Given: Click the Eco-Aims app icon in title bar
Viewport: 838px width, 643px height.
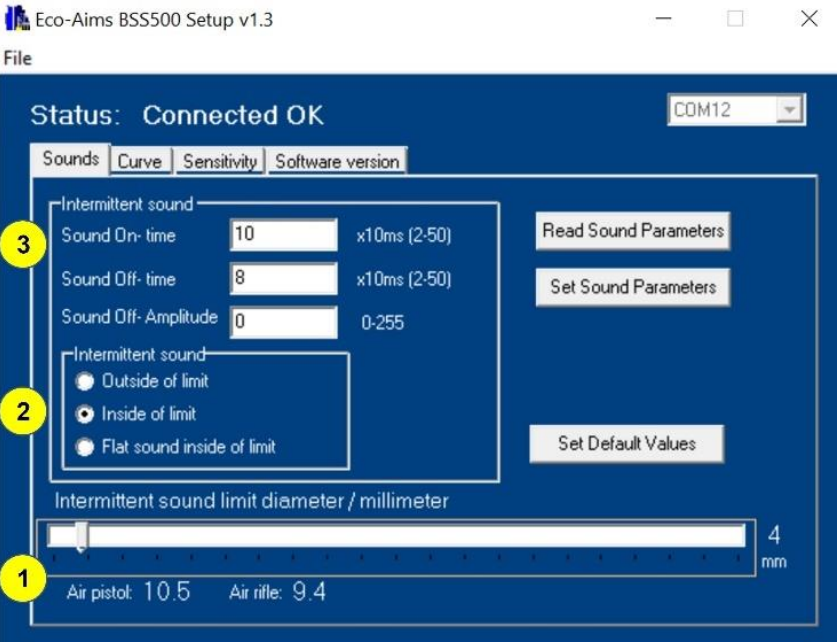Looking at the screenshot, I should tap(17, 19).
